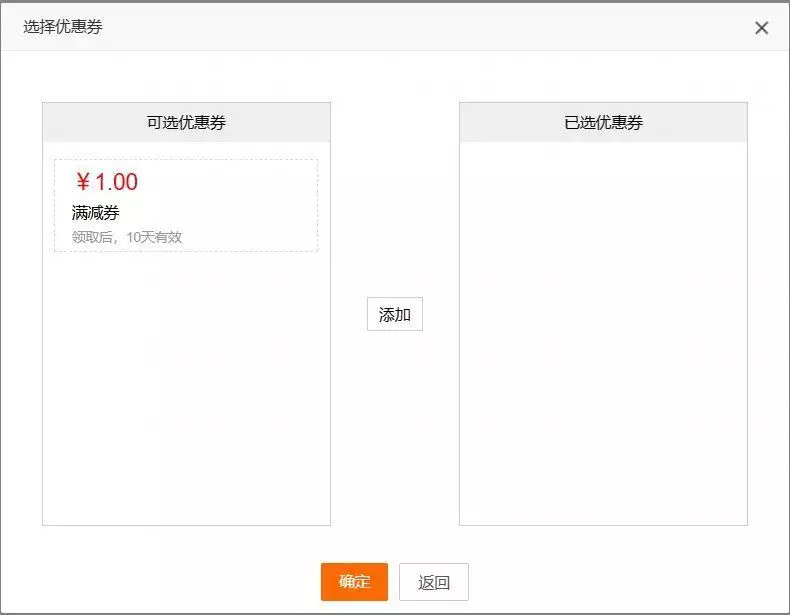Image resolution: width=790 pixels, height=615 pixels.
Task: Click the 已选优惠券 panel header
Action: pos(603,123)
